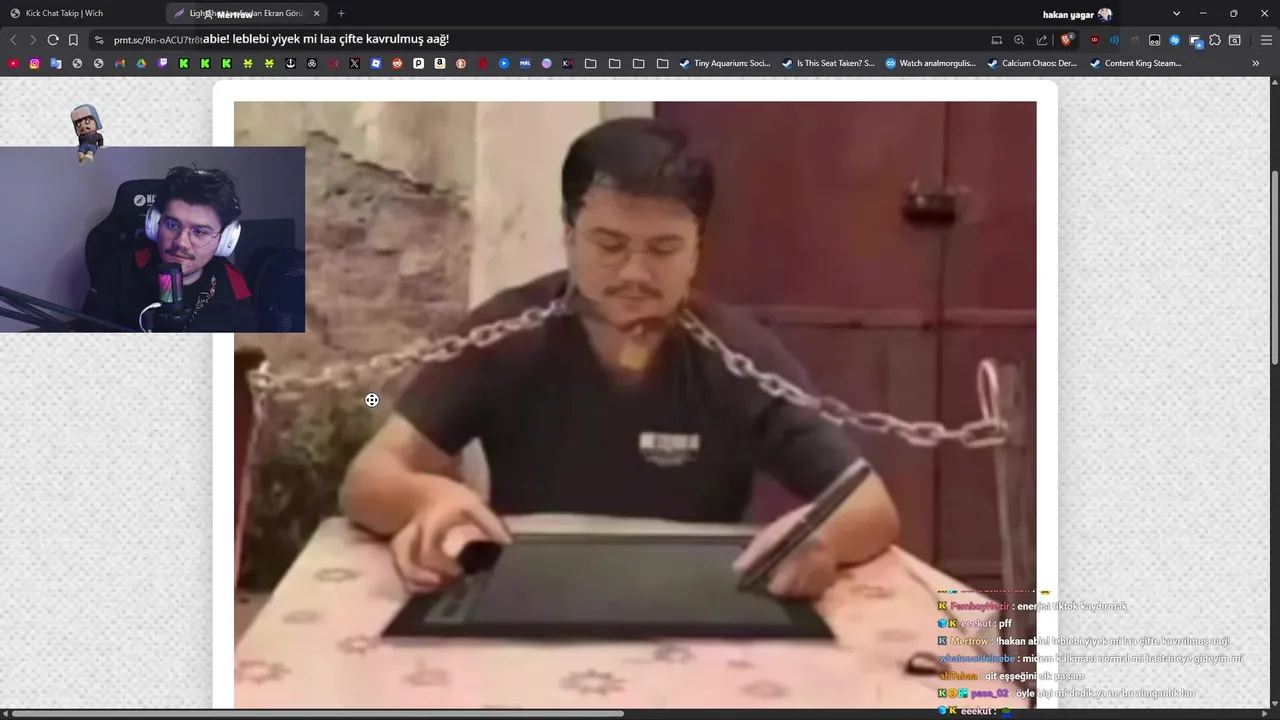This screenshot has height=720, width=1280.
Task: Click FemboyNezir's chat message
Action: [x=1032, y=606]
